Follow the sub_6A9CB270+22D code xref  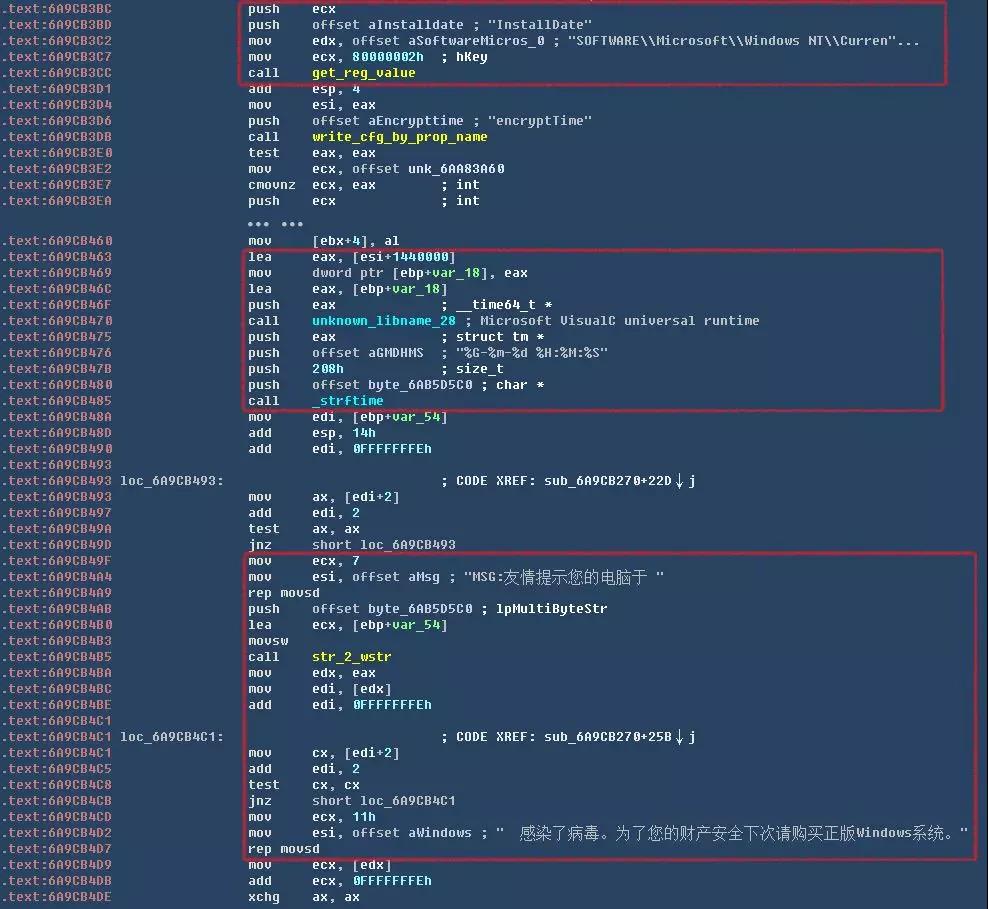(607, 481)
